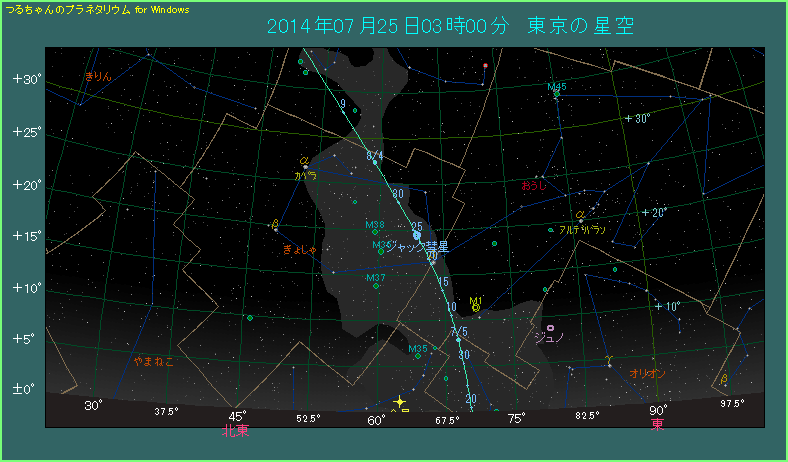The image size is (788, 462).
Task: Click the M38 cluster marker
Action: (x=375, y=232)
